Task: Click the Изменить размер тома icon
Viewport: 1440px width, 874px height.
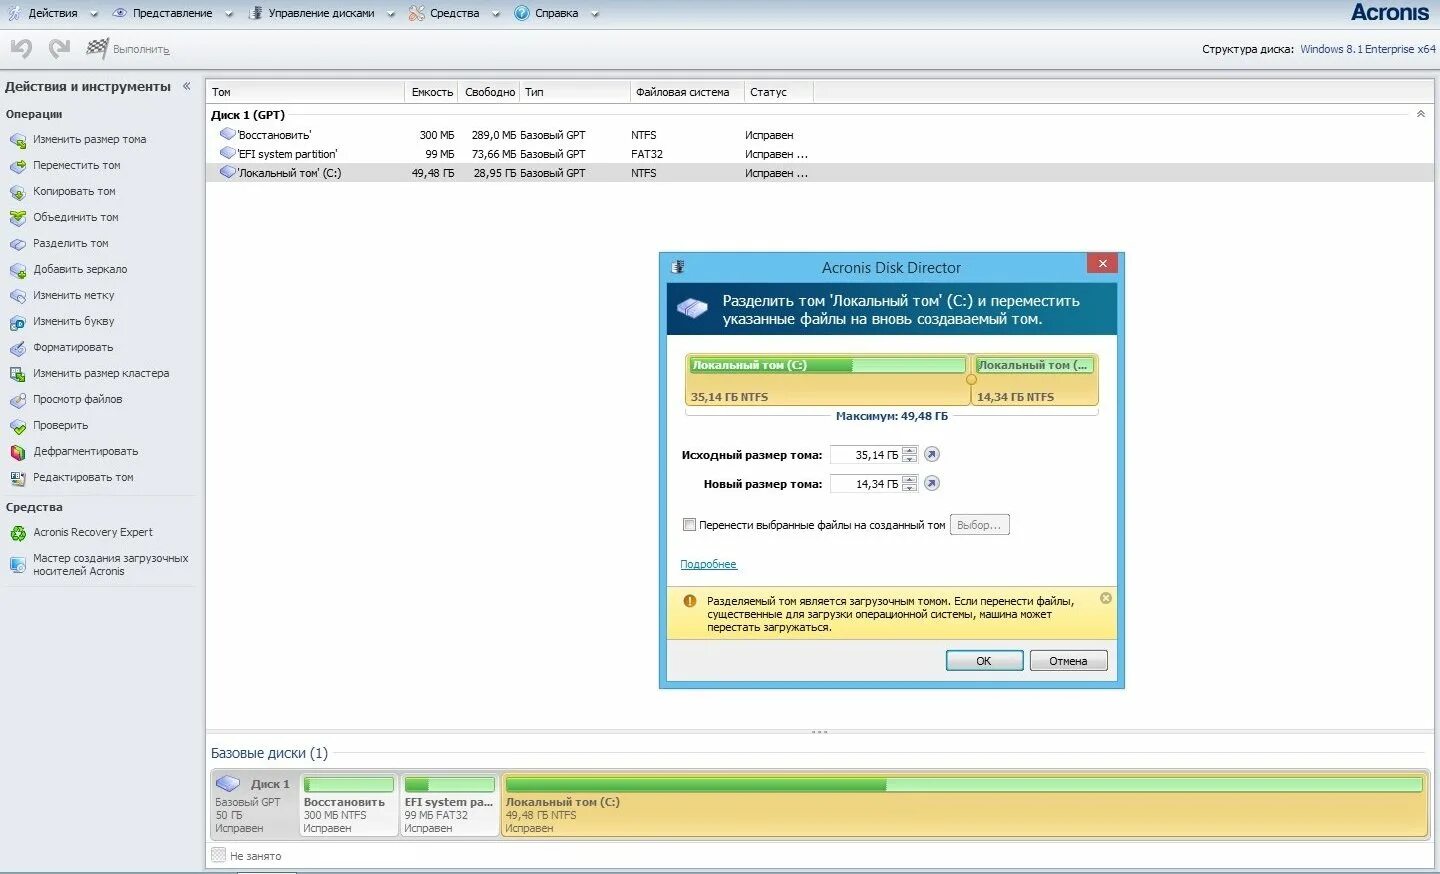Action: coord(17,140)
